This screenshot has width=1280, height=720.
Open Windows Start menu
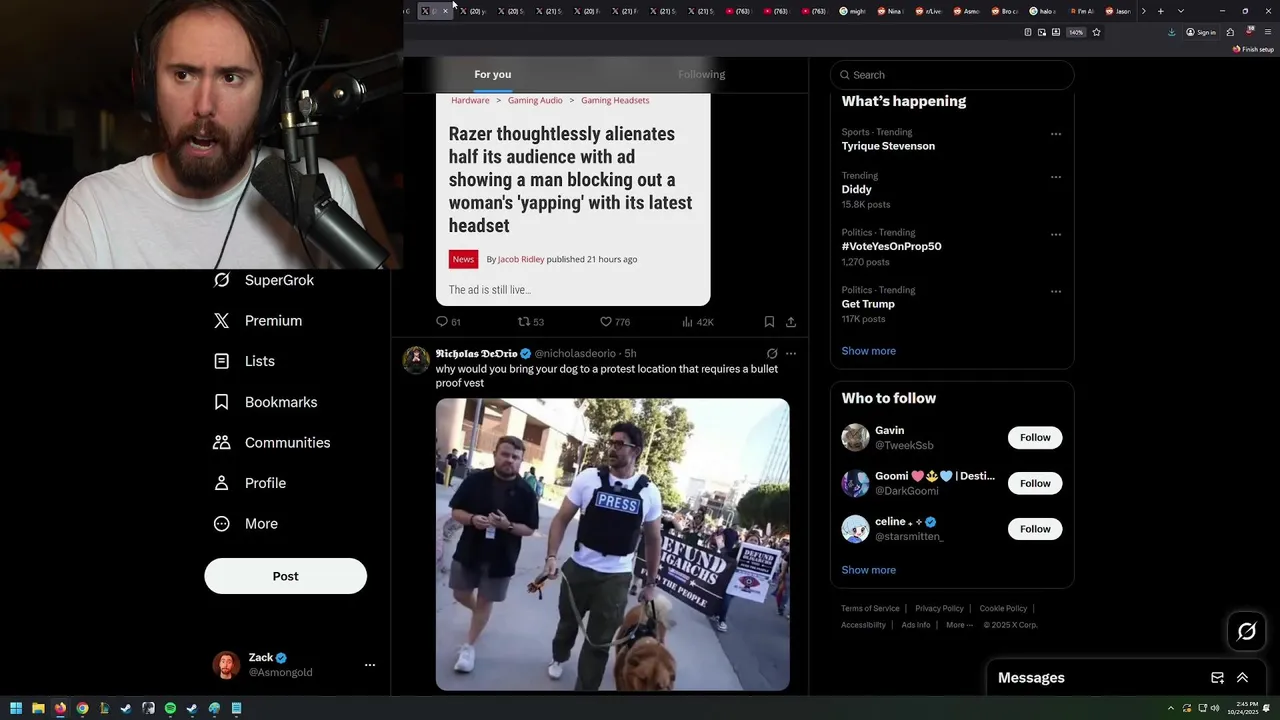pyautogui.click(x=16, y=708)
